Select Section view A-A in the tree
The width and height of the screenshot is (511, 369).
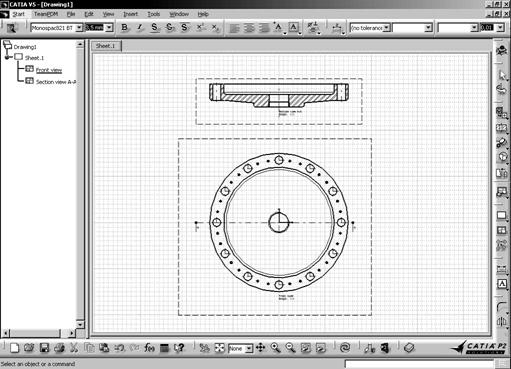[56, 82]
